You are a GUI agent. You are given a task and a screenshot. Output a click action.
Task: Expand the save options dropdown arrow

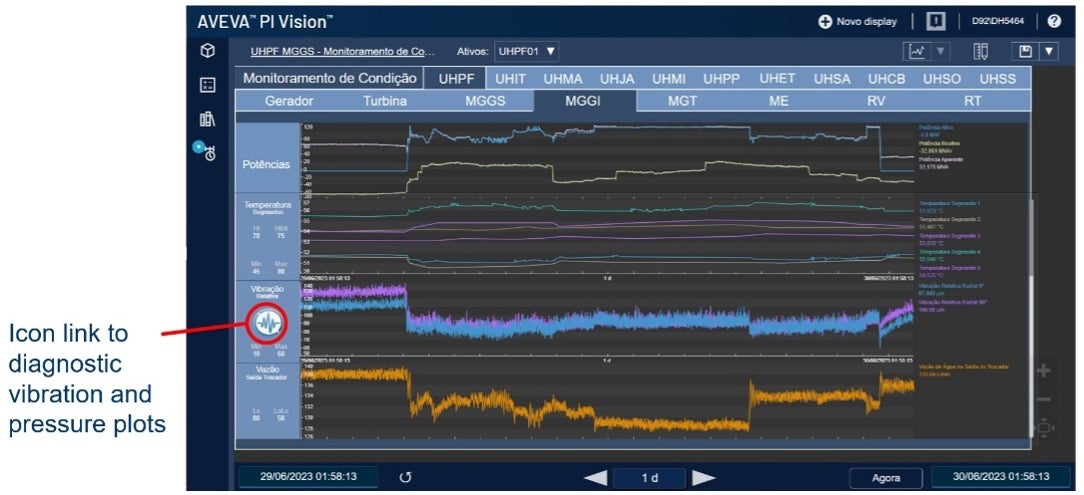1048,51
